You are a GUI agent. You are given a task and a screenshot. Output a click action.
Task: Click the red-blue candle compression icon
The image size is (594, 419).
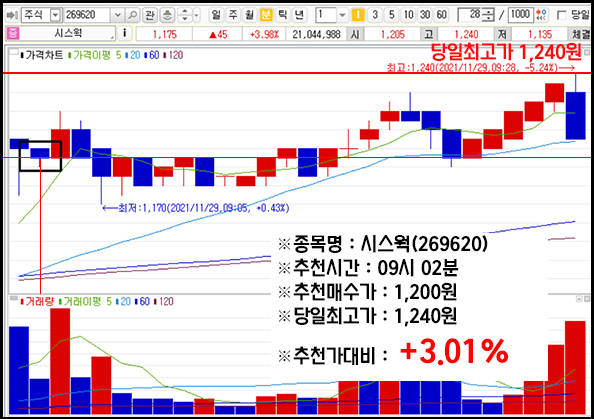[x=542, y=15]
